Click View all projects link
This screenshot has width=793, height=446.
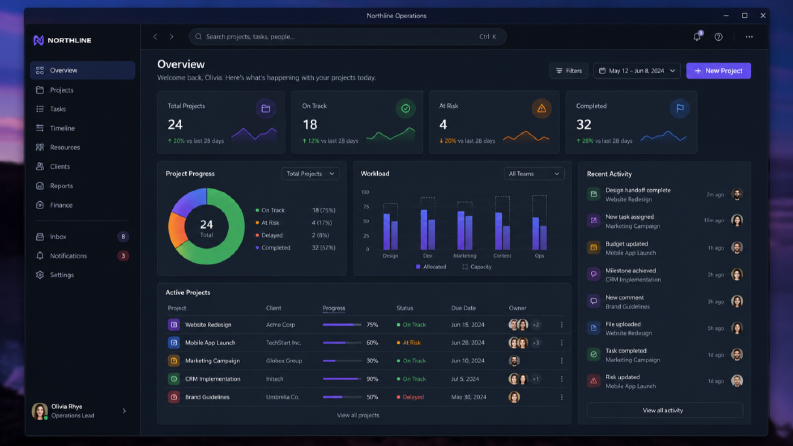358,415
